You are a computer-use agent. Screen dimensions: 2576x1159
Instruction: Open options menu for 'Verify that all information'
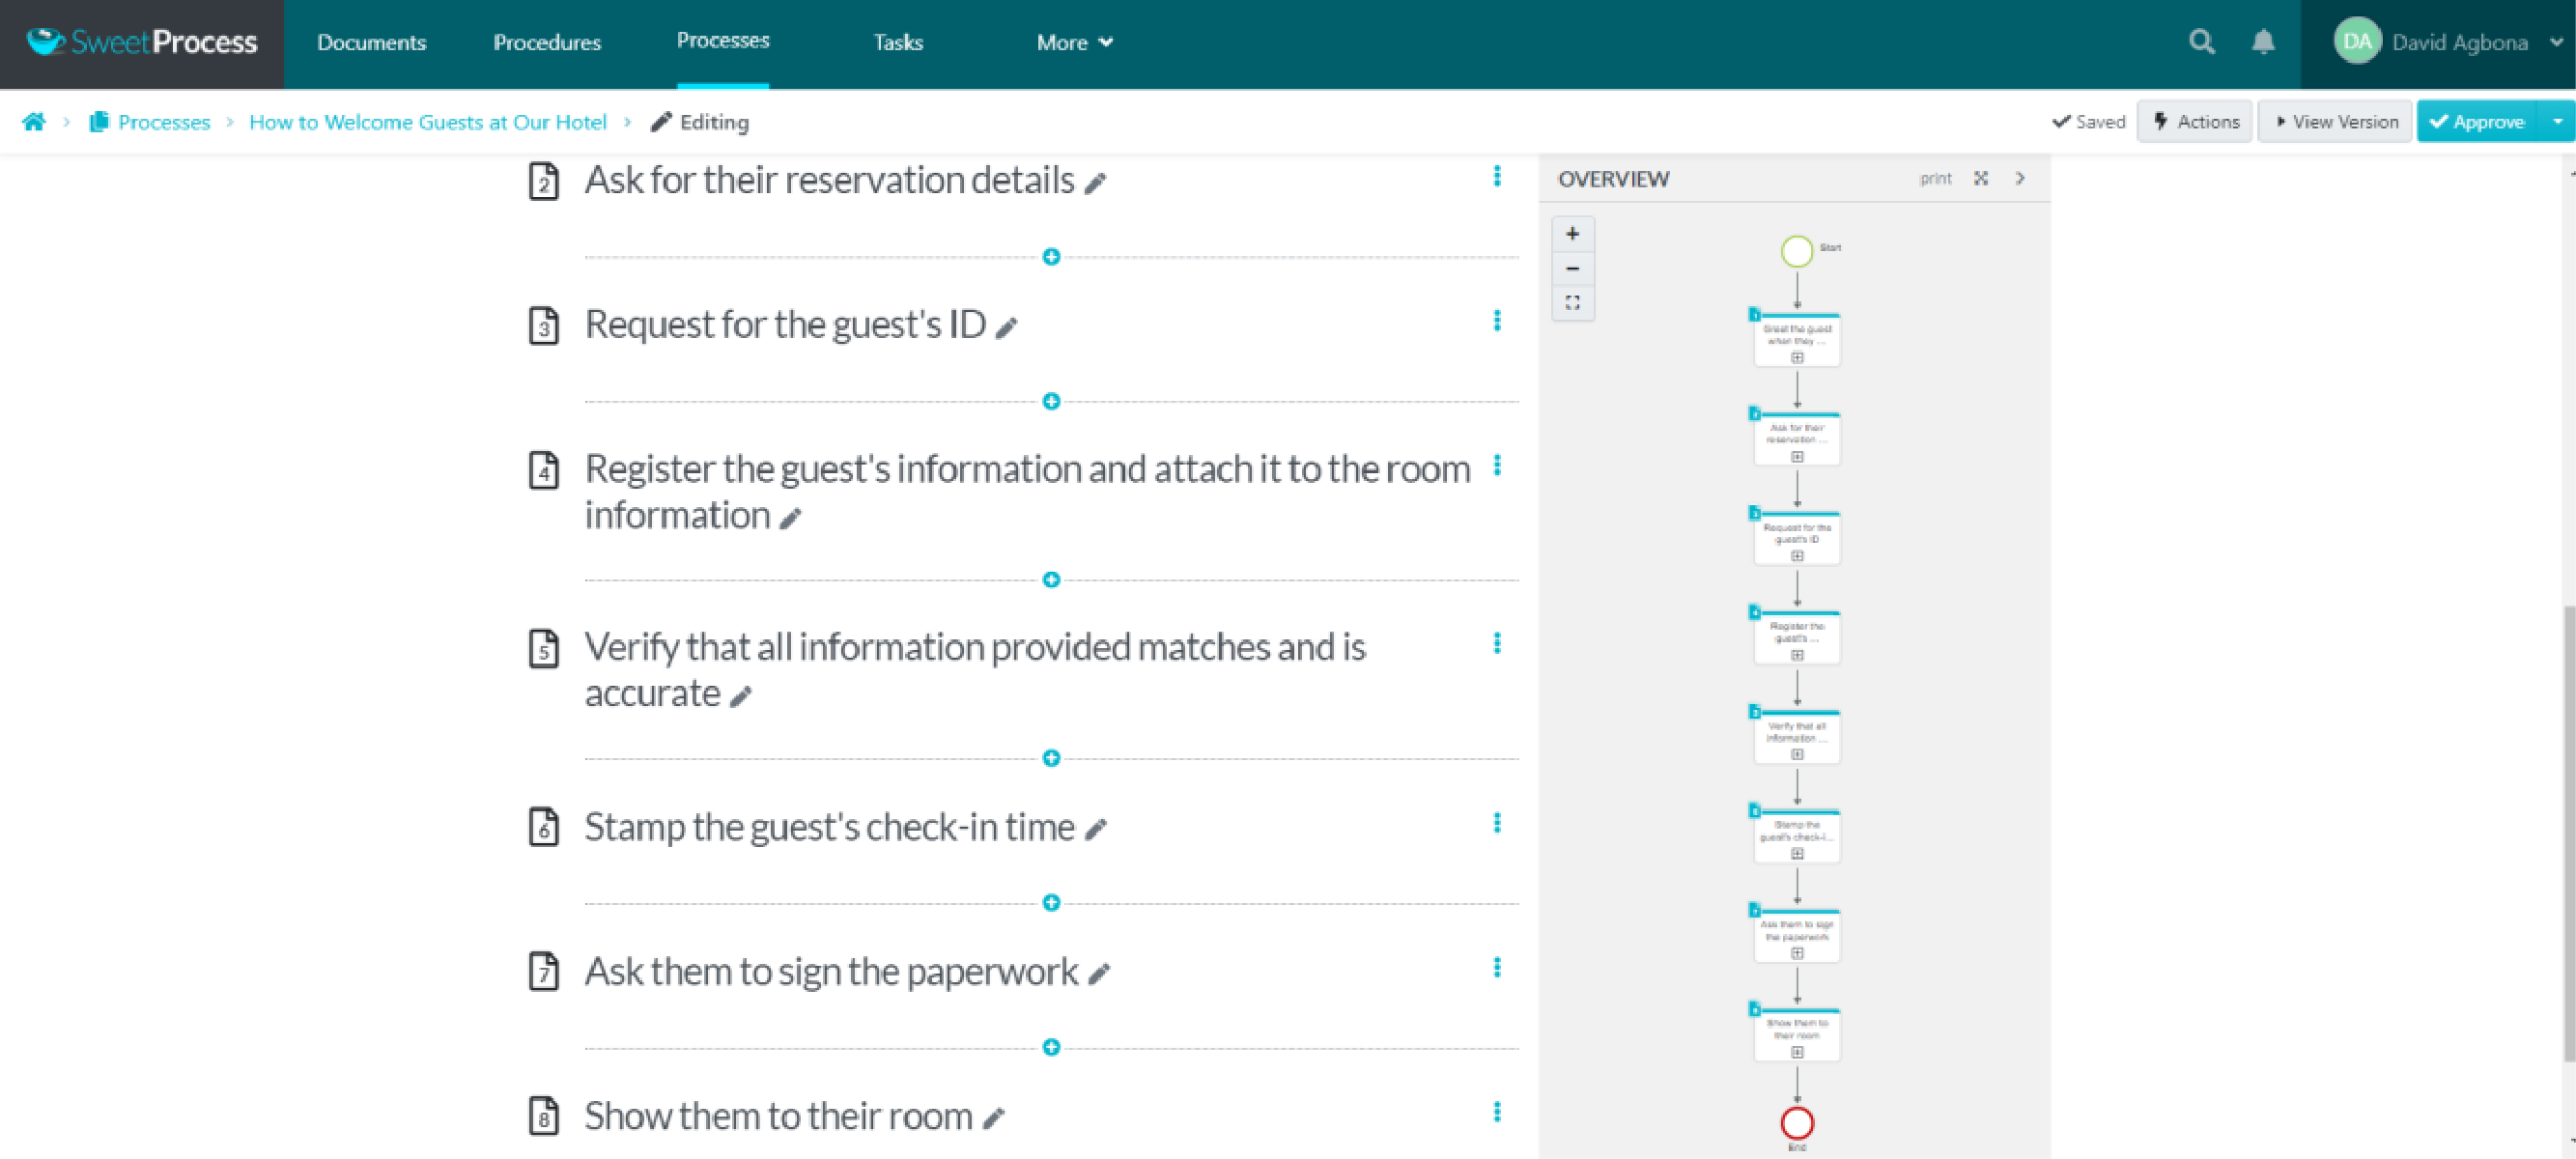pos(1497,643)
